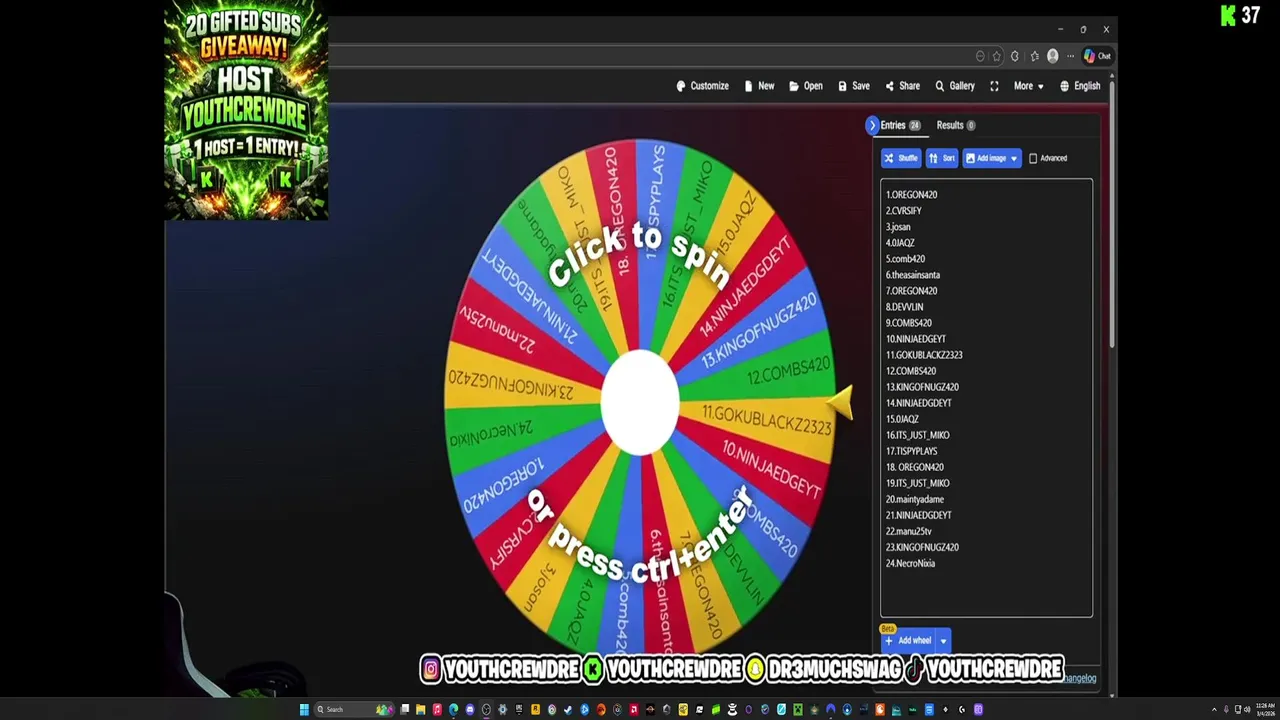Image resolution: width=1280 pixels, height=720 pixels.
Task: Select entry 3.josan in the list
Action: 898,227
